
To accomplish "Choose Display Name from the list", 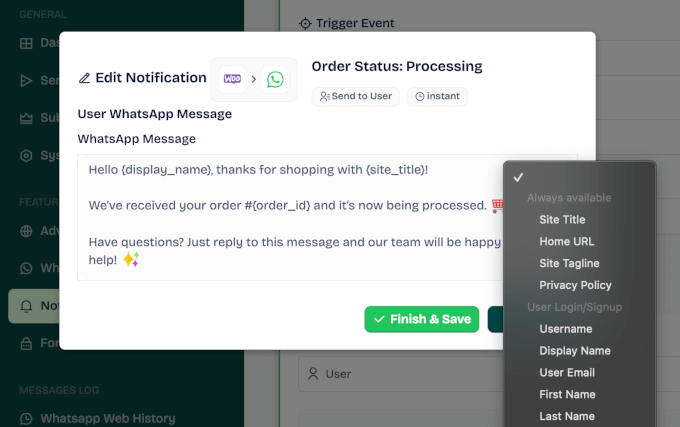I will pos(575,351).
